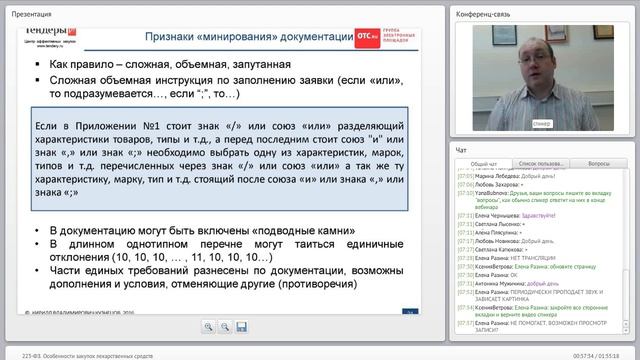640x360 pixels.
Task: Click the slide copyright footer text
Action: (79, 312)
